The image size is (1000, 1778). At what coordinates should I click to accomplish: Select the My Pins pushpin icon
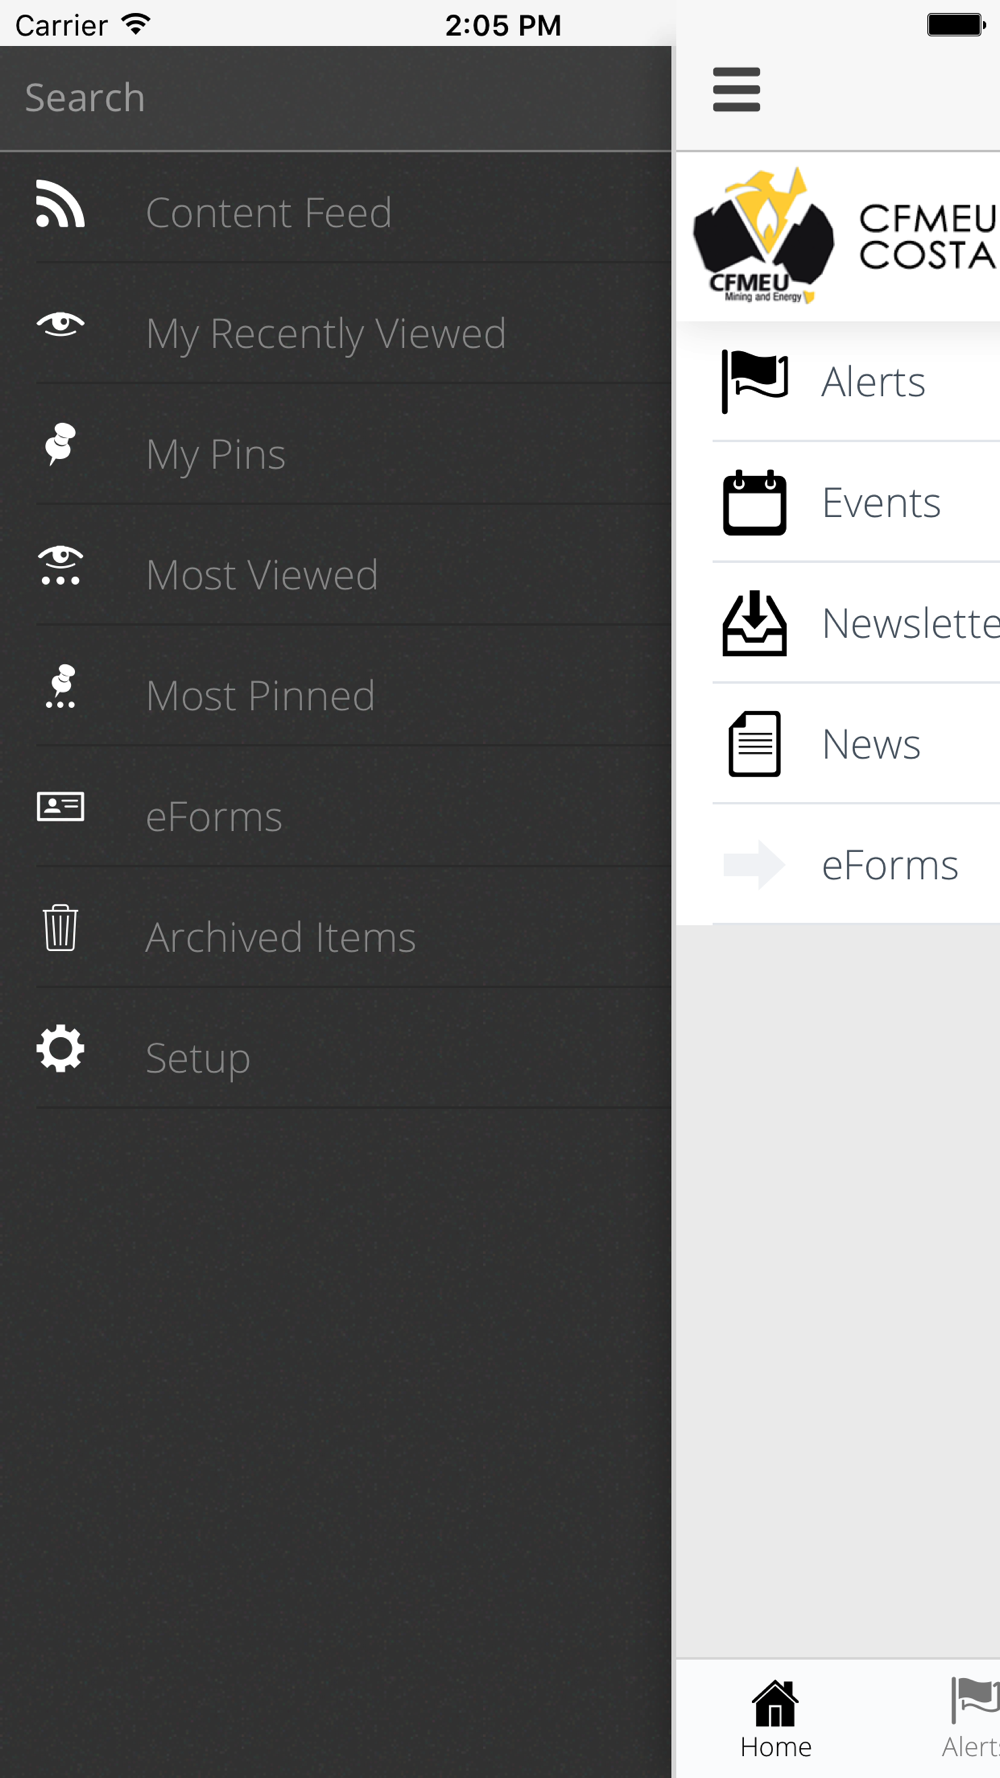point(60,444)
